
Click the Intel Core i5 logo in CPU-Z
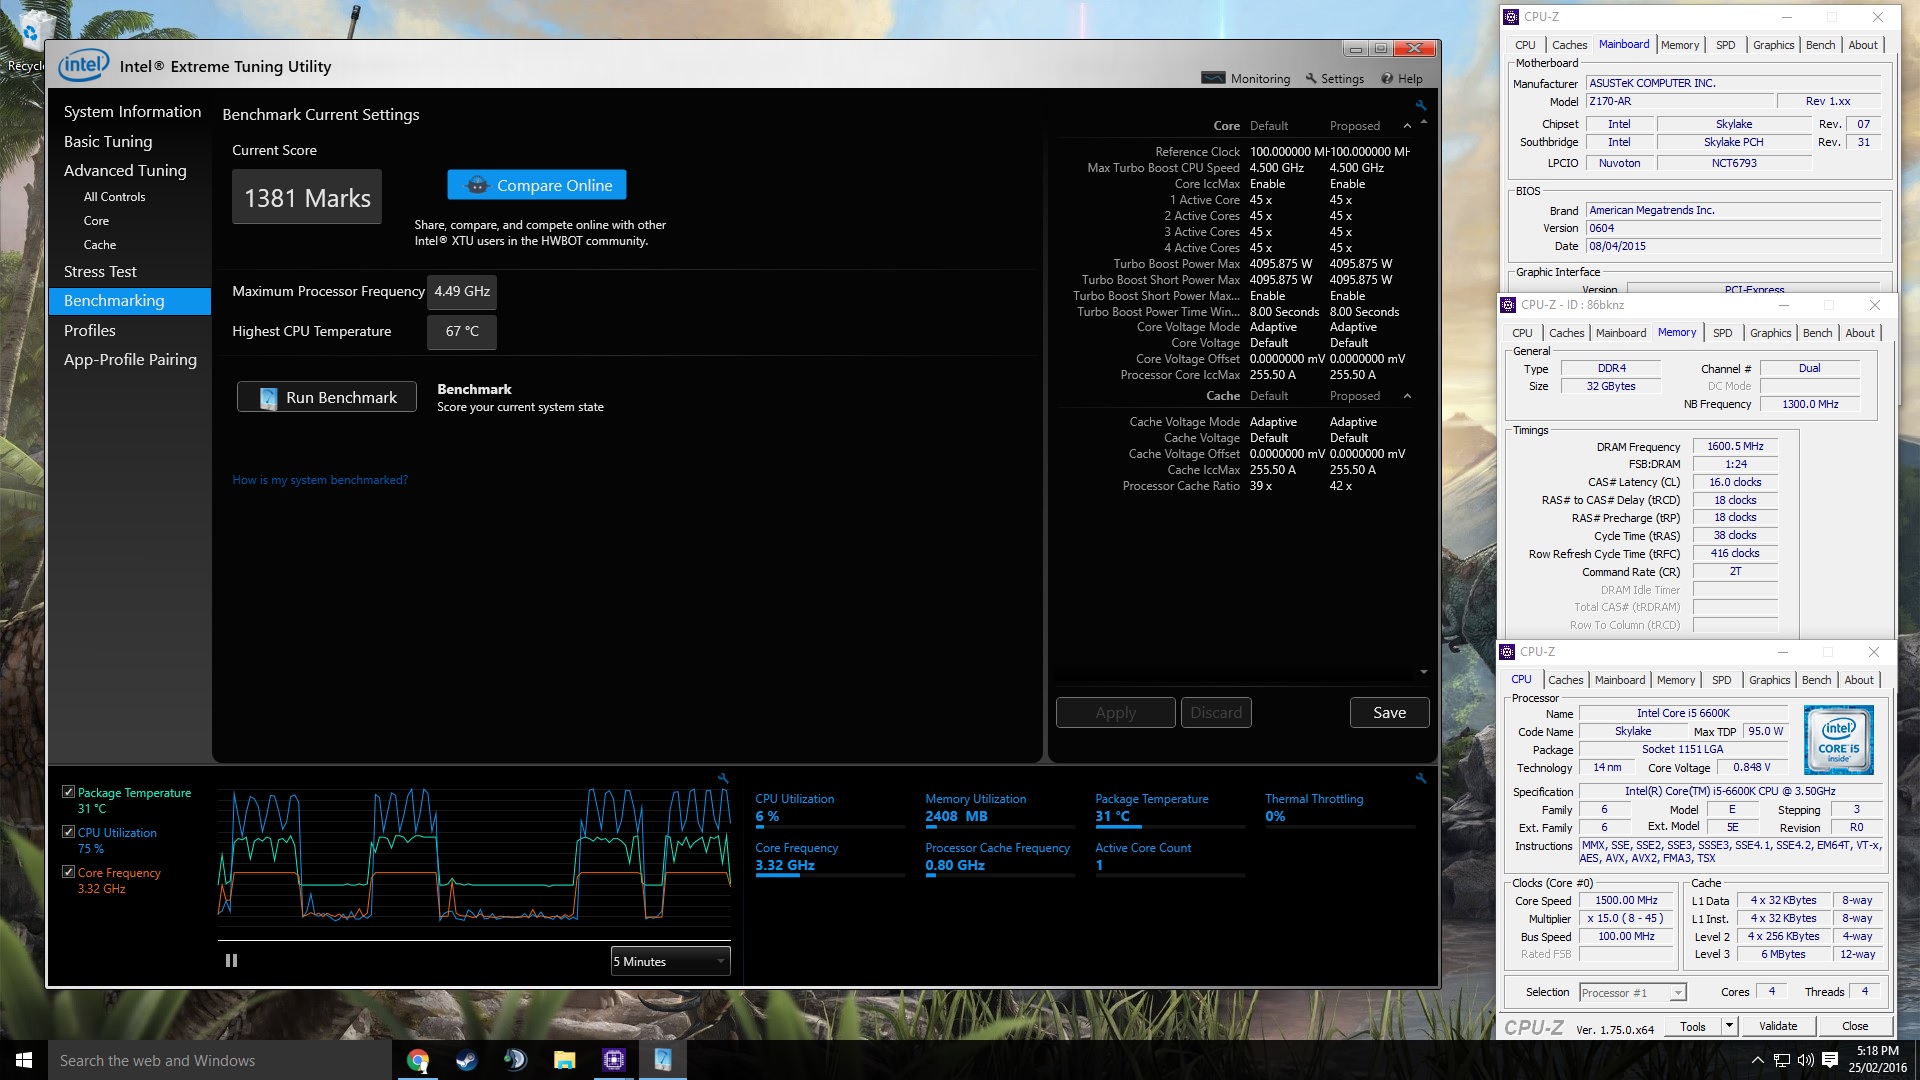(1838, 740)
